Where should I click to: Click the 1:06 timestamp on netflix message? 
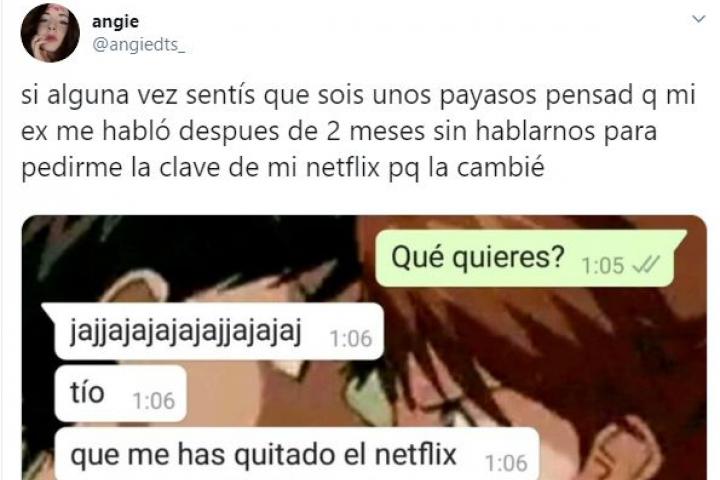point(506,463)
